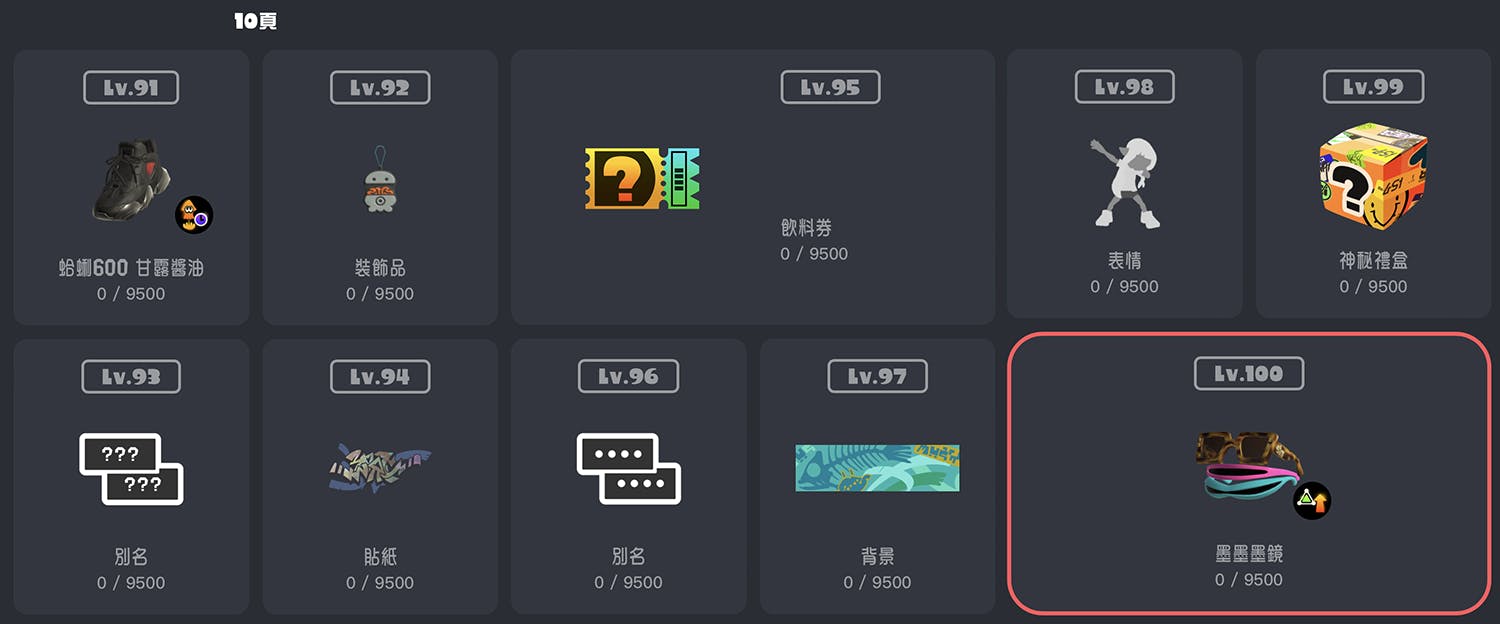This screenshot has height=624, width=1500.
Task: Click the ??? title cards icon at Lv.93
Action: (x=131, y=469)
